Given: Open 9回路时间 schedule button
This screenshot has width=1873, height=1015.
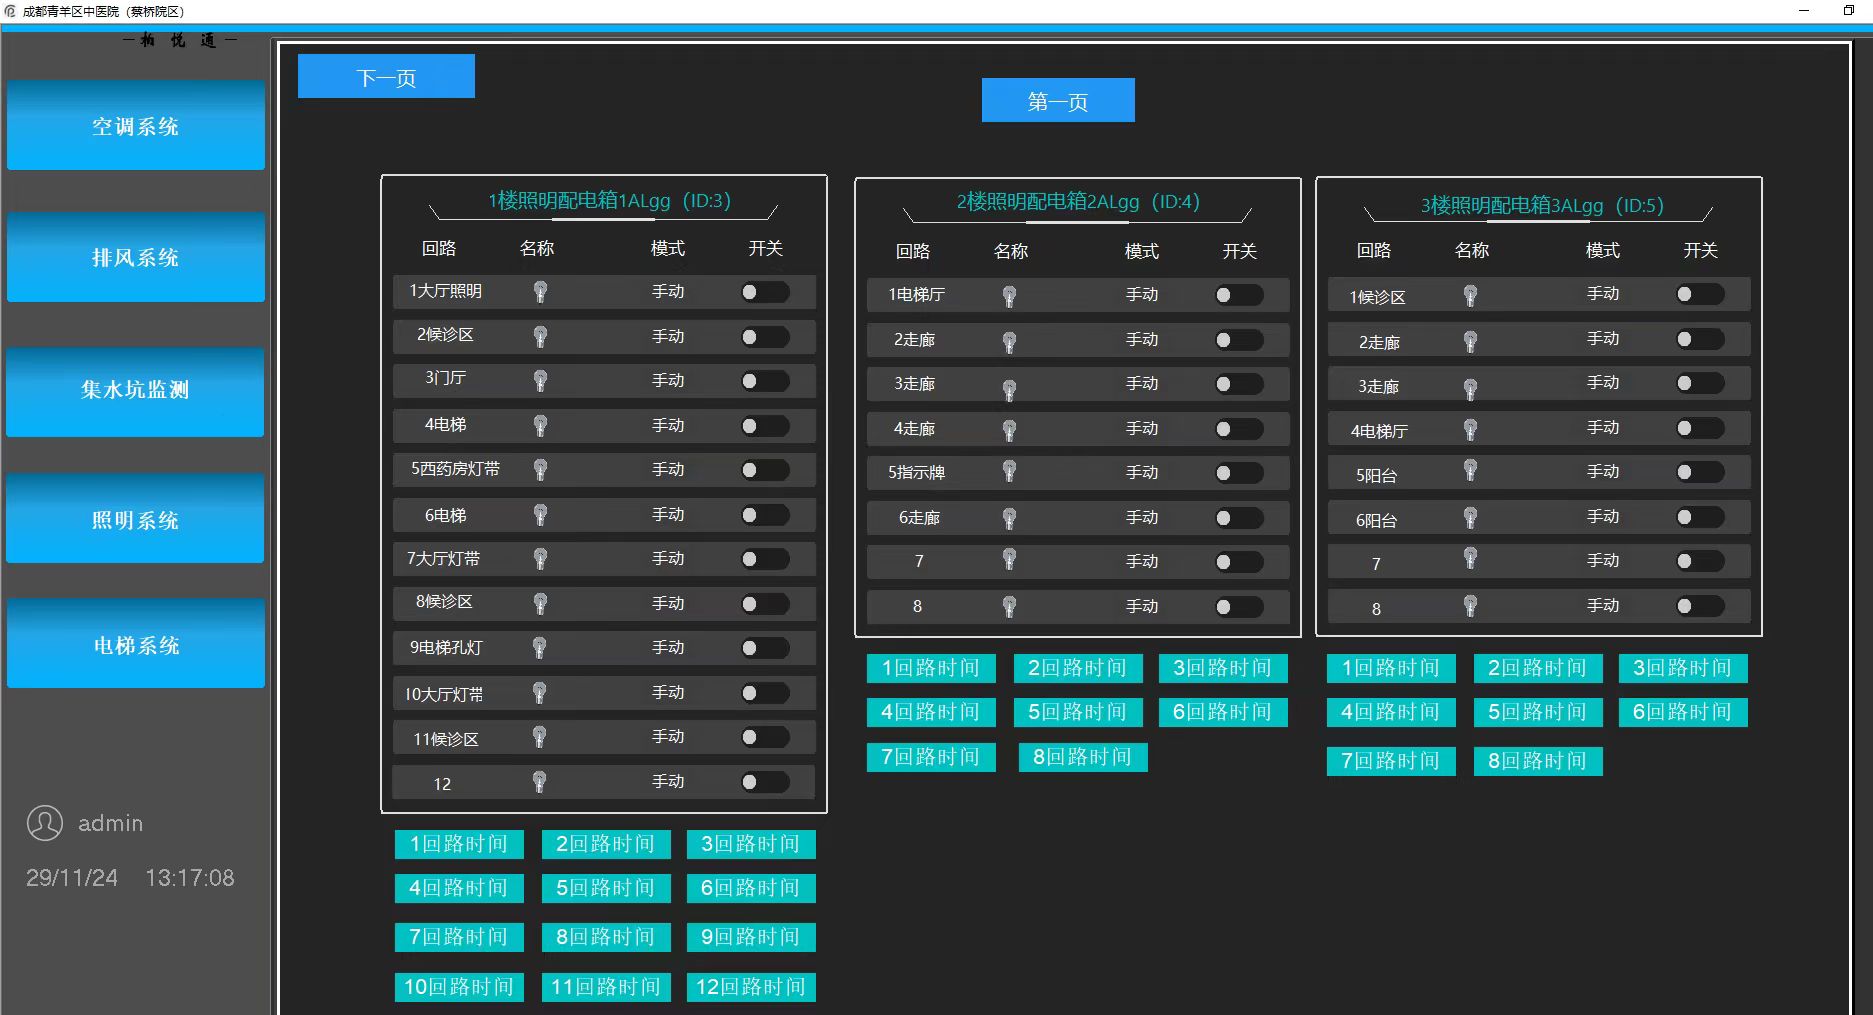Looking at the screenshot, I should (751, 937).
